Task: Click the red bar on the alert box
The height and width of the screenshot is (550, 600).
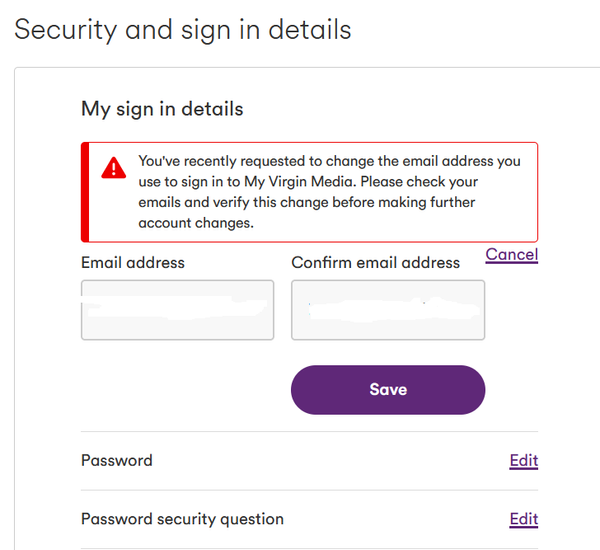Action: (85, 192)
